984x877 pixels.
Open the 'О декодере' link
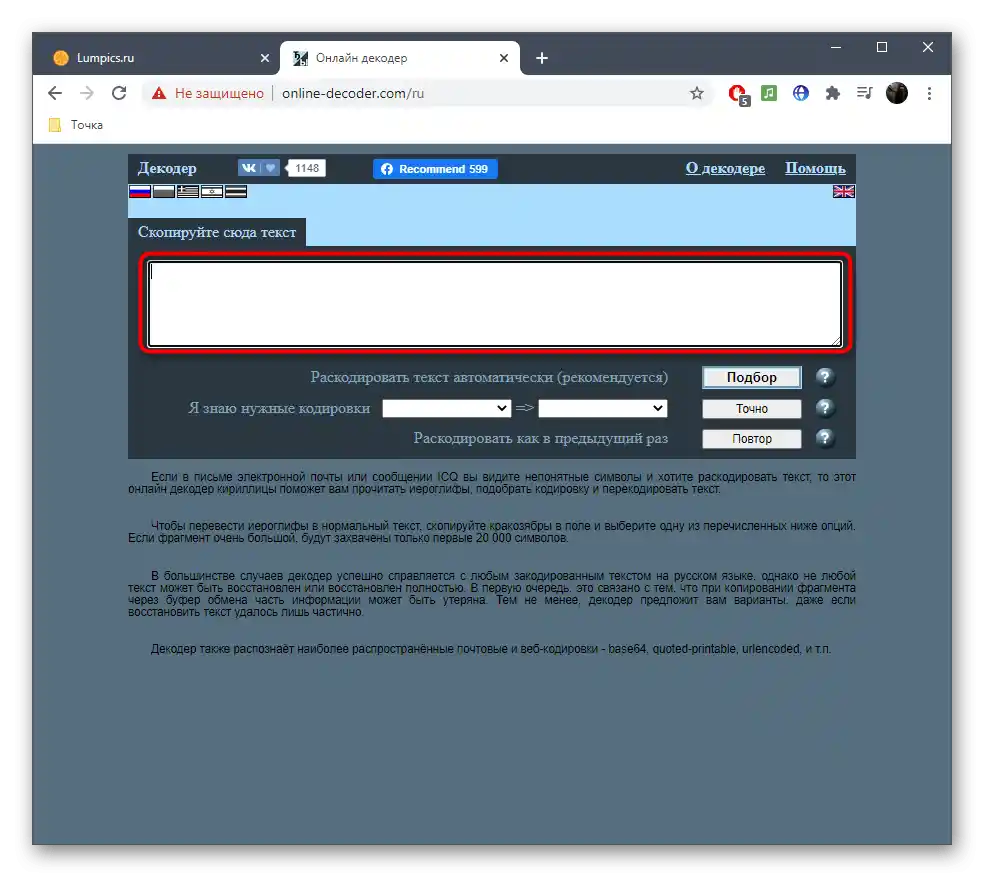click(725, 168)
